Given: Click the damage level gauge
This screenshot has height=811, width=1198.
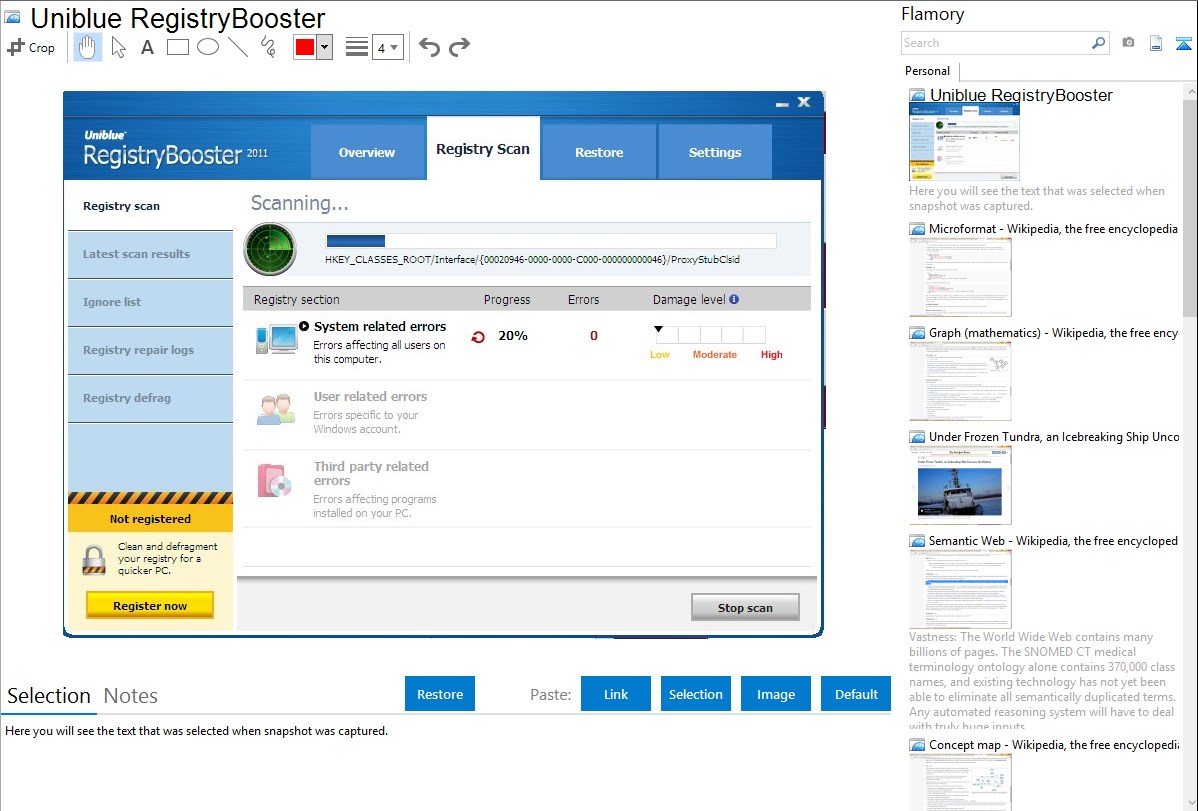Looking at the screenshot, I should coord(710,334).
